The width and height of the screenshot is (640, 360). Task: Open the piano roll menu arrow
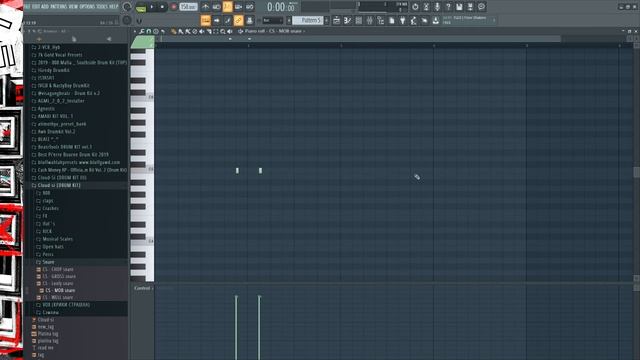[x=135, y=31]
